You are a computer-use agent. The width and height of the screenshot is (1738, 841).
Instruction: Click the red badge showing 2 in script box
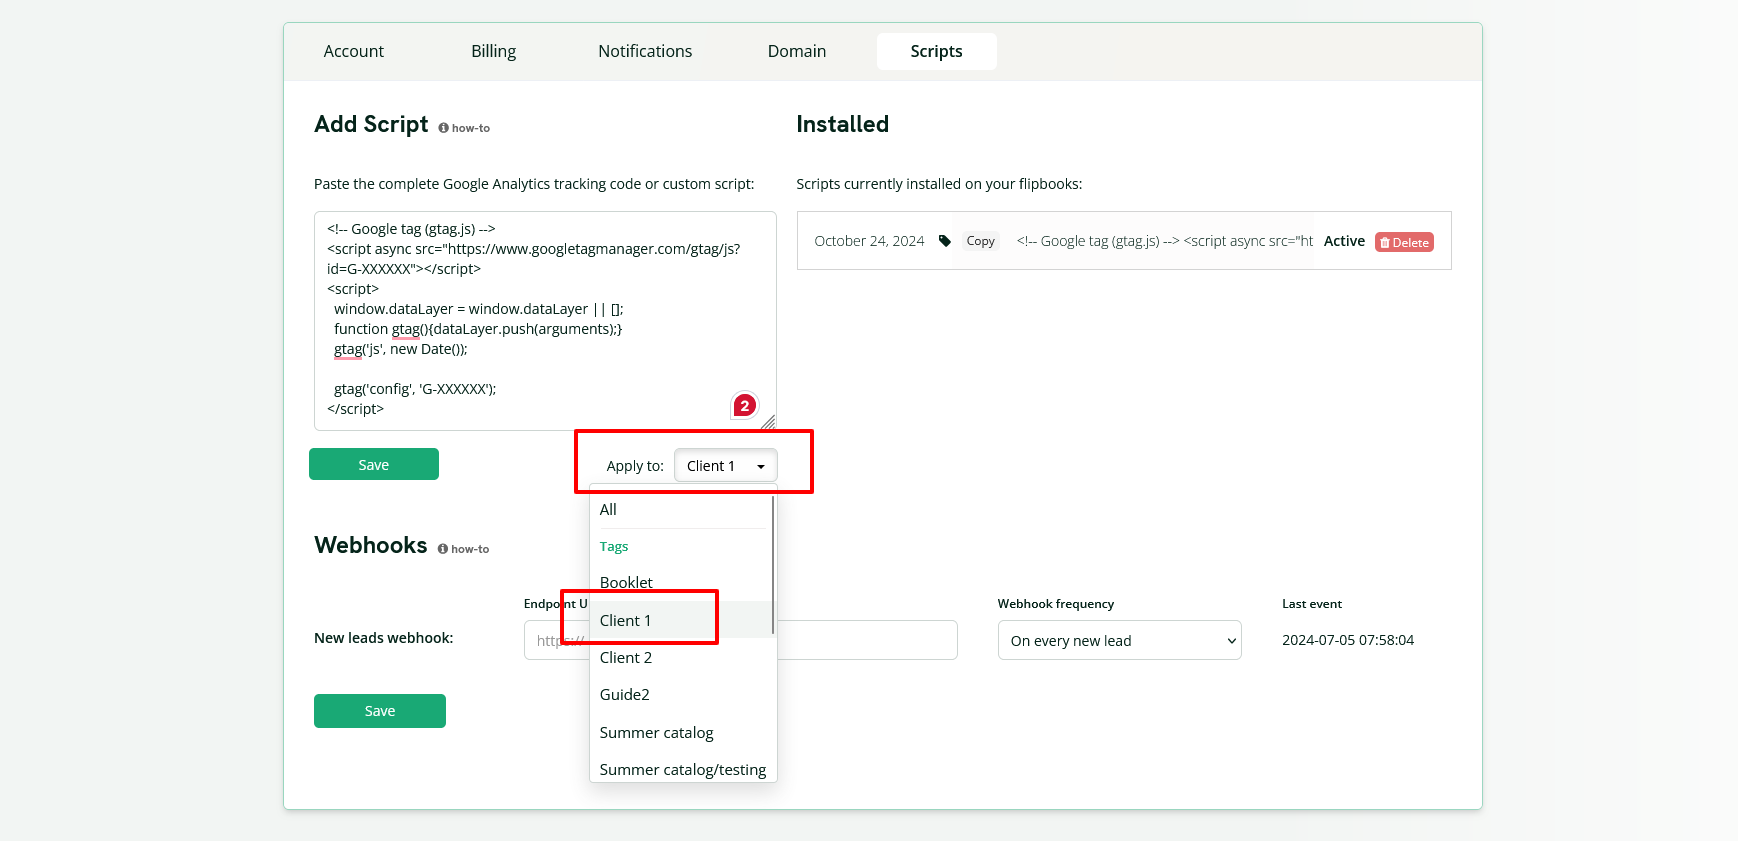tap(744, 405)
